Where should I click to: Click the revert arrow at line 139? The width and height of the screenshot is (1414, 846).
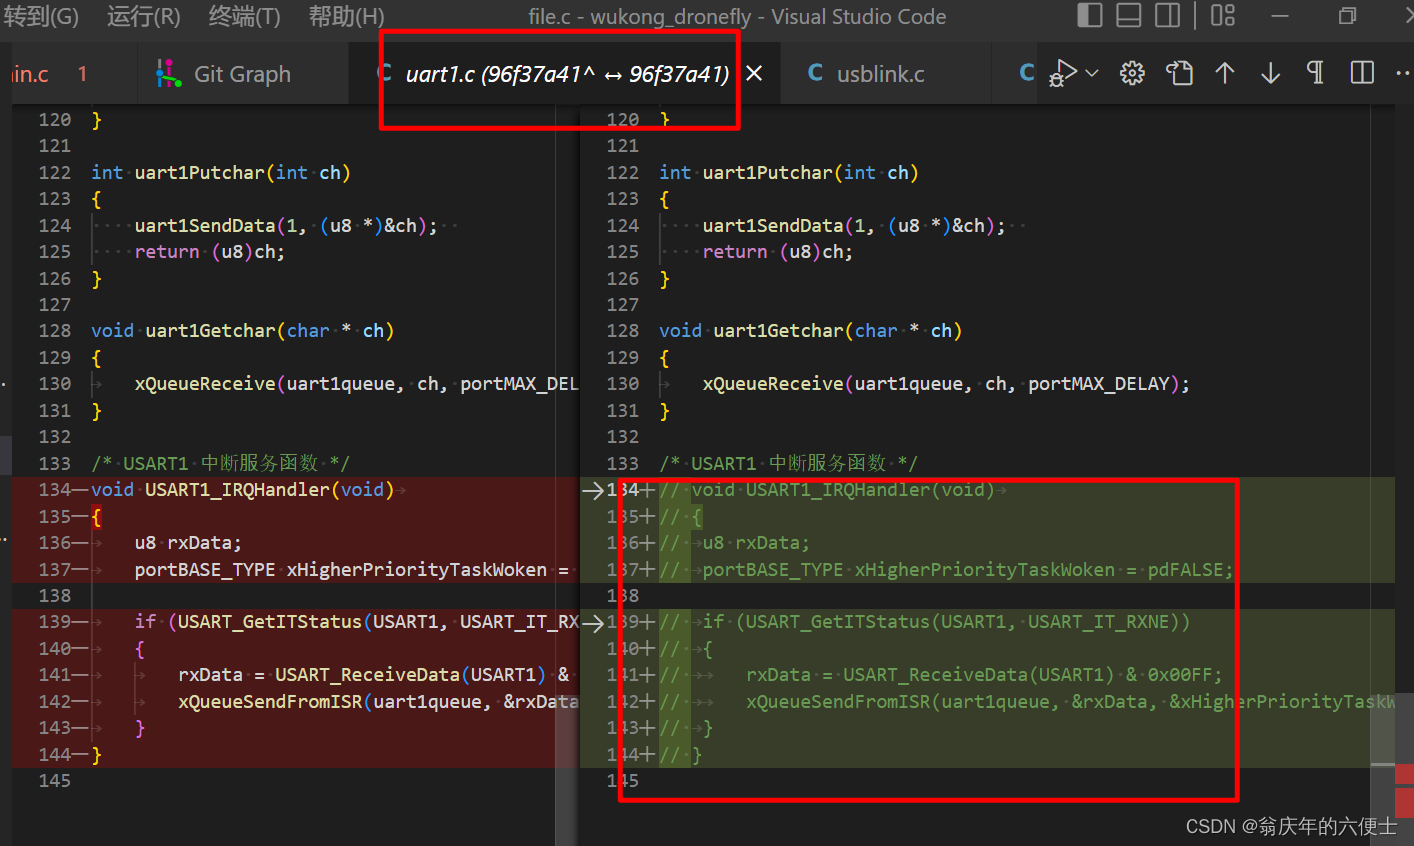click(x=592, y=622)
